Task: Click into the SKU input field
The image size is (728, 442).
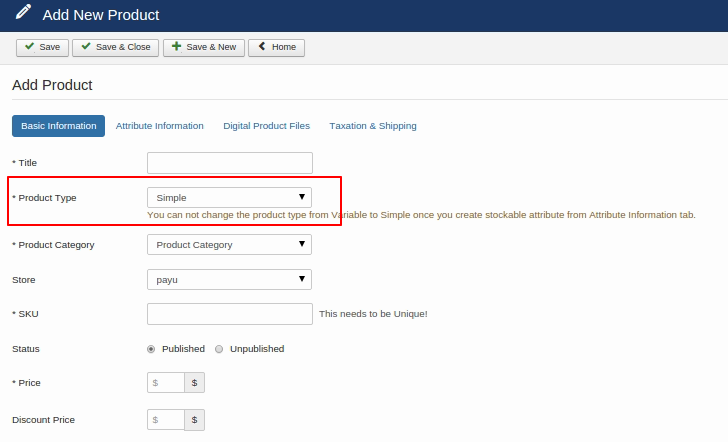Action: [x=229, y=314]
